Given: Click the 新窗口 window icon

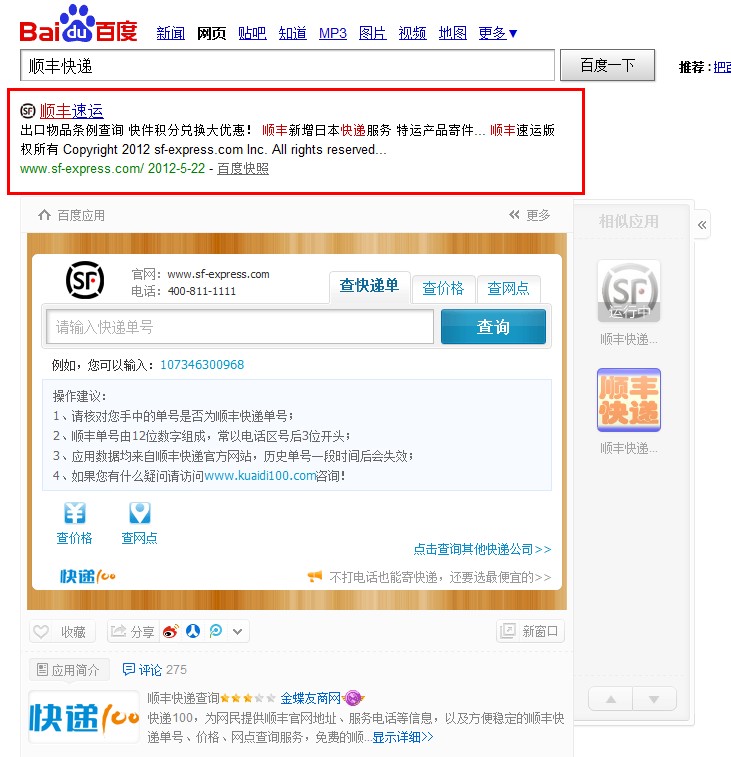Looking at the screenshot, I should point(508,631).
